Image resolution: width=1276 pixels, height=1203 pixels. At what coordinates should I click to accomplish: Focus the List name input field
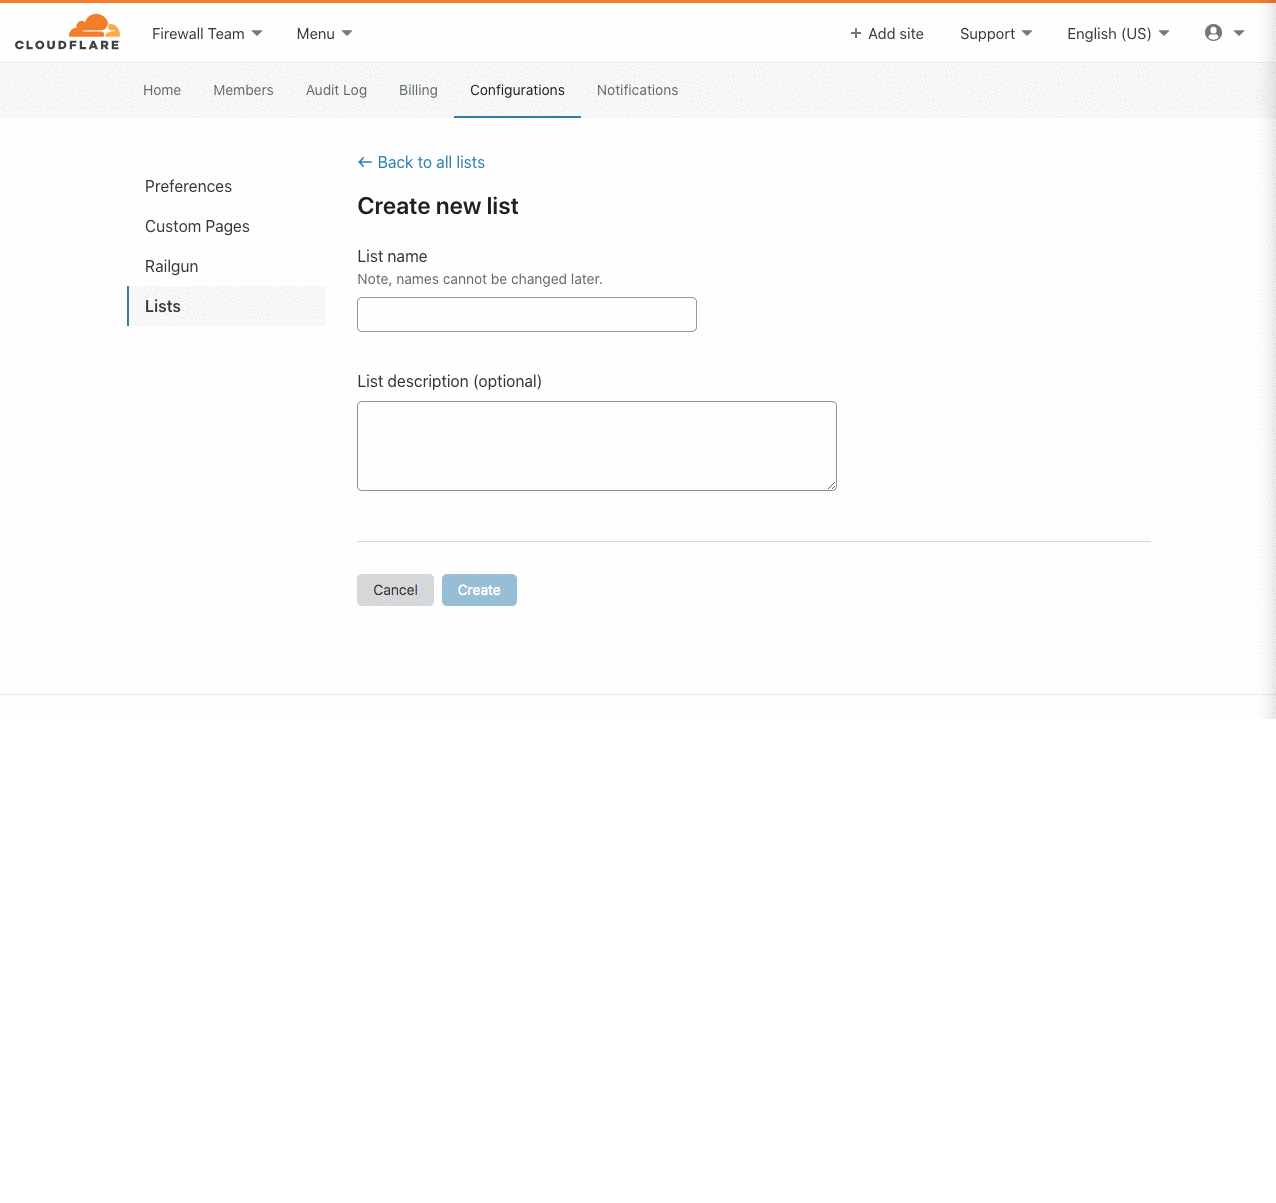point(527,314)
